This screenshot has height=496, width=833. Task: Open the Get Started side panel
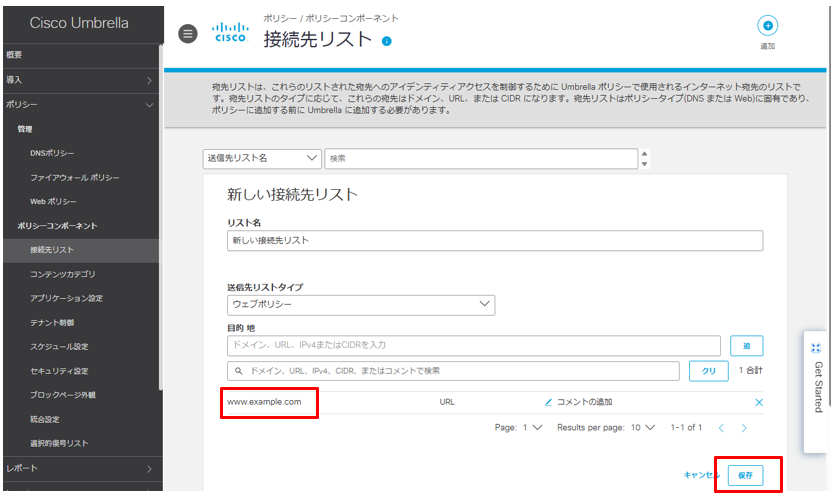(x=817, y=391)
